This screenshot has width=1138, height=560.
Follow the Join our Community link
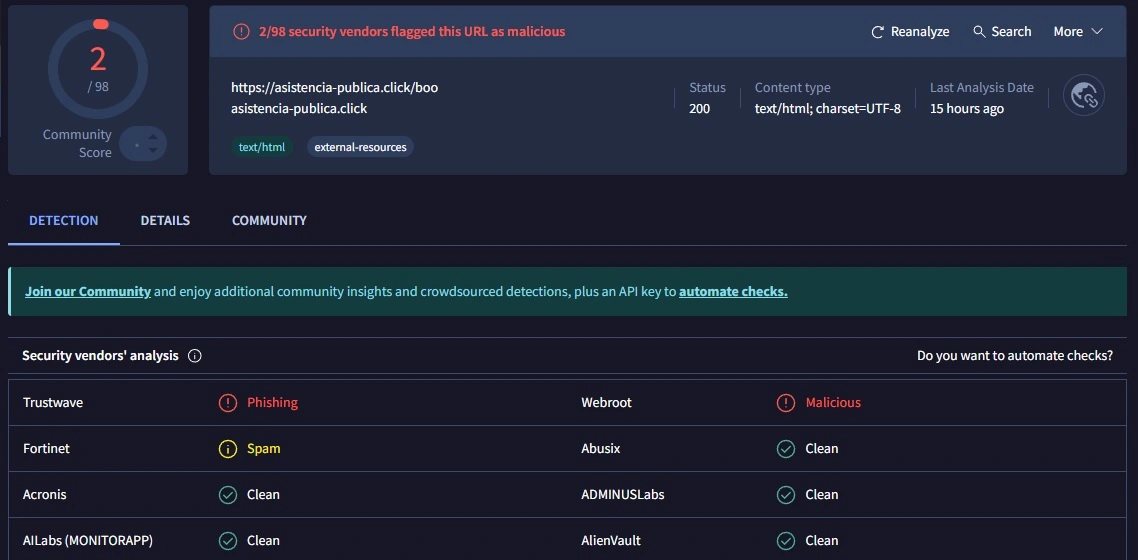click(88, 292)
